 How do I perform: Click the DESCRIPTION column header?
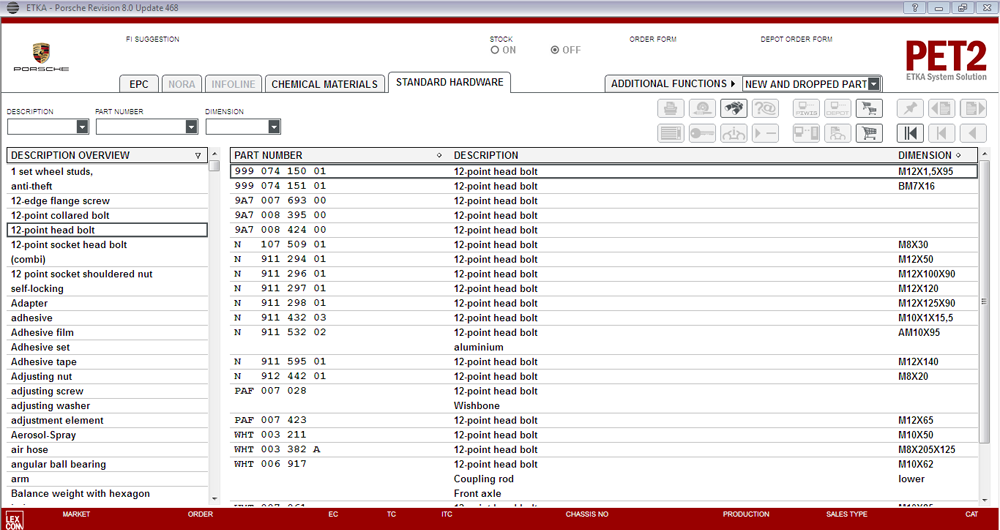(x=486, y=156)
